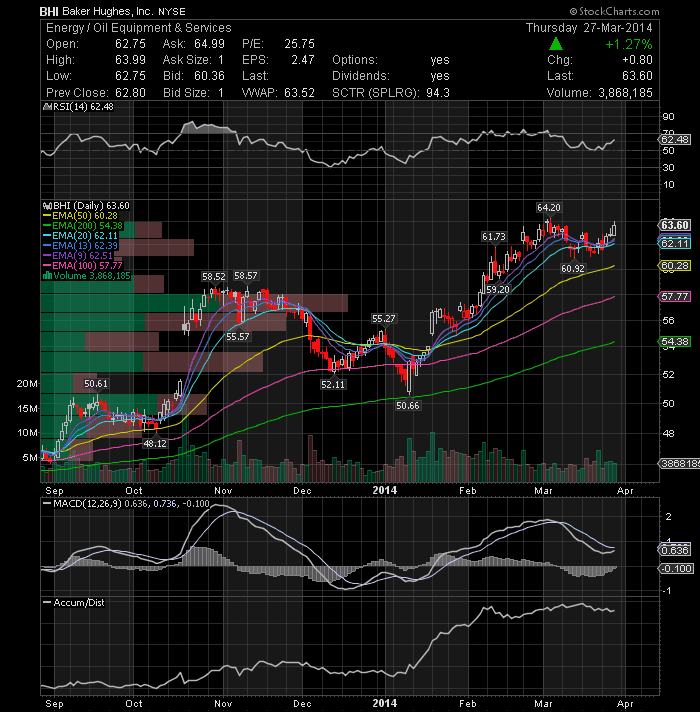Click the Accum/Dist indicator label
This screenshot has width=700, height=712.
[x=79, y=603]
